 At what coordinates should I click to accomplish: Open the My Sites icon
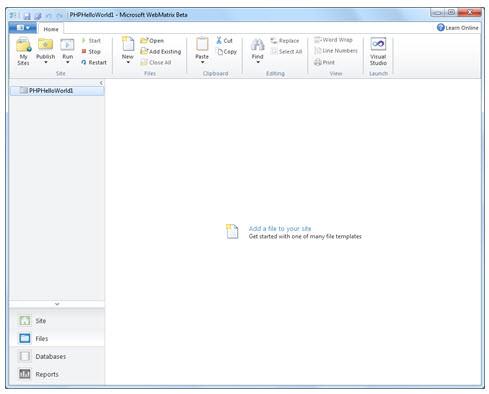pyautogui.click(x=23, y=45)
